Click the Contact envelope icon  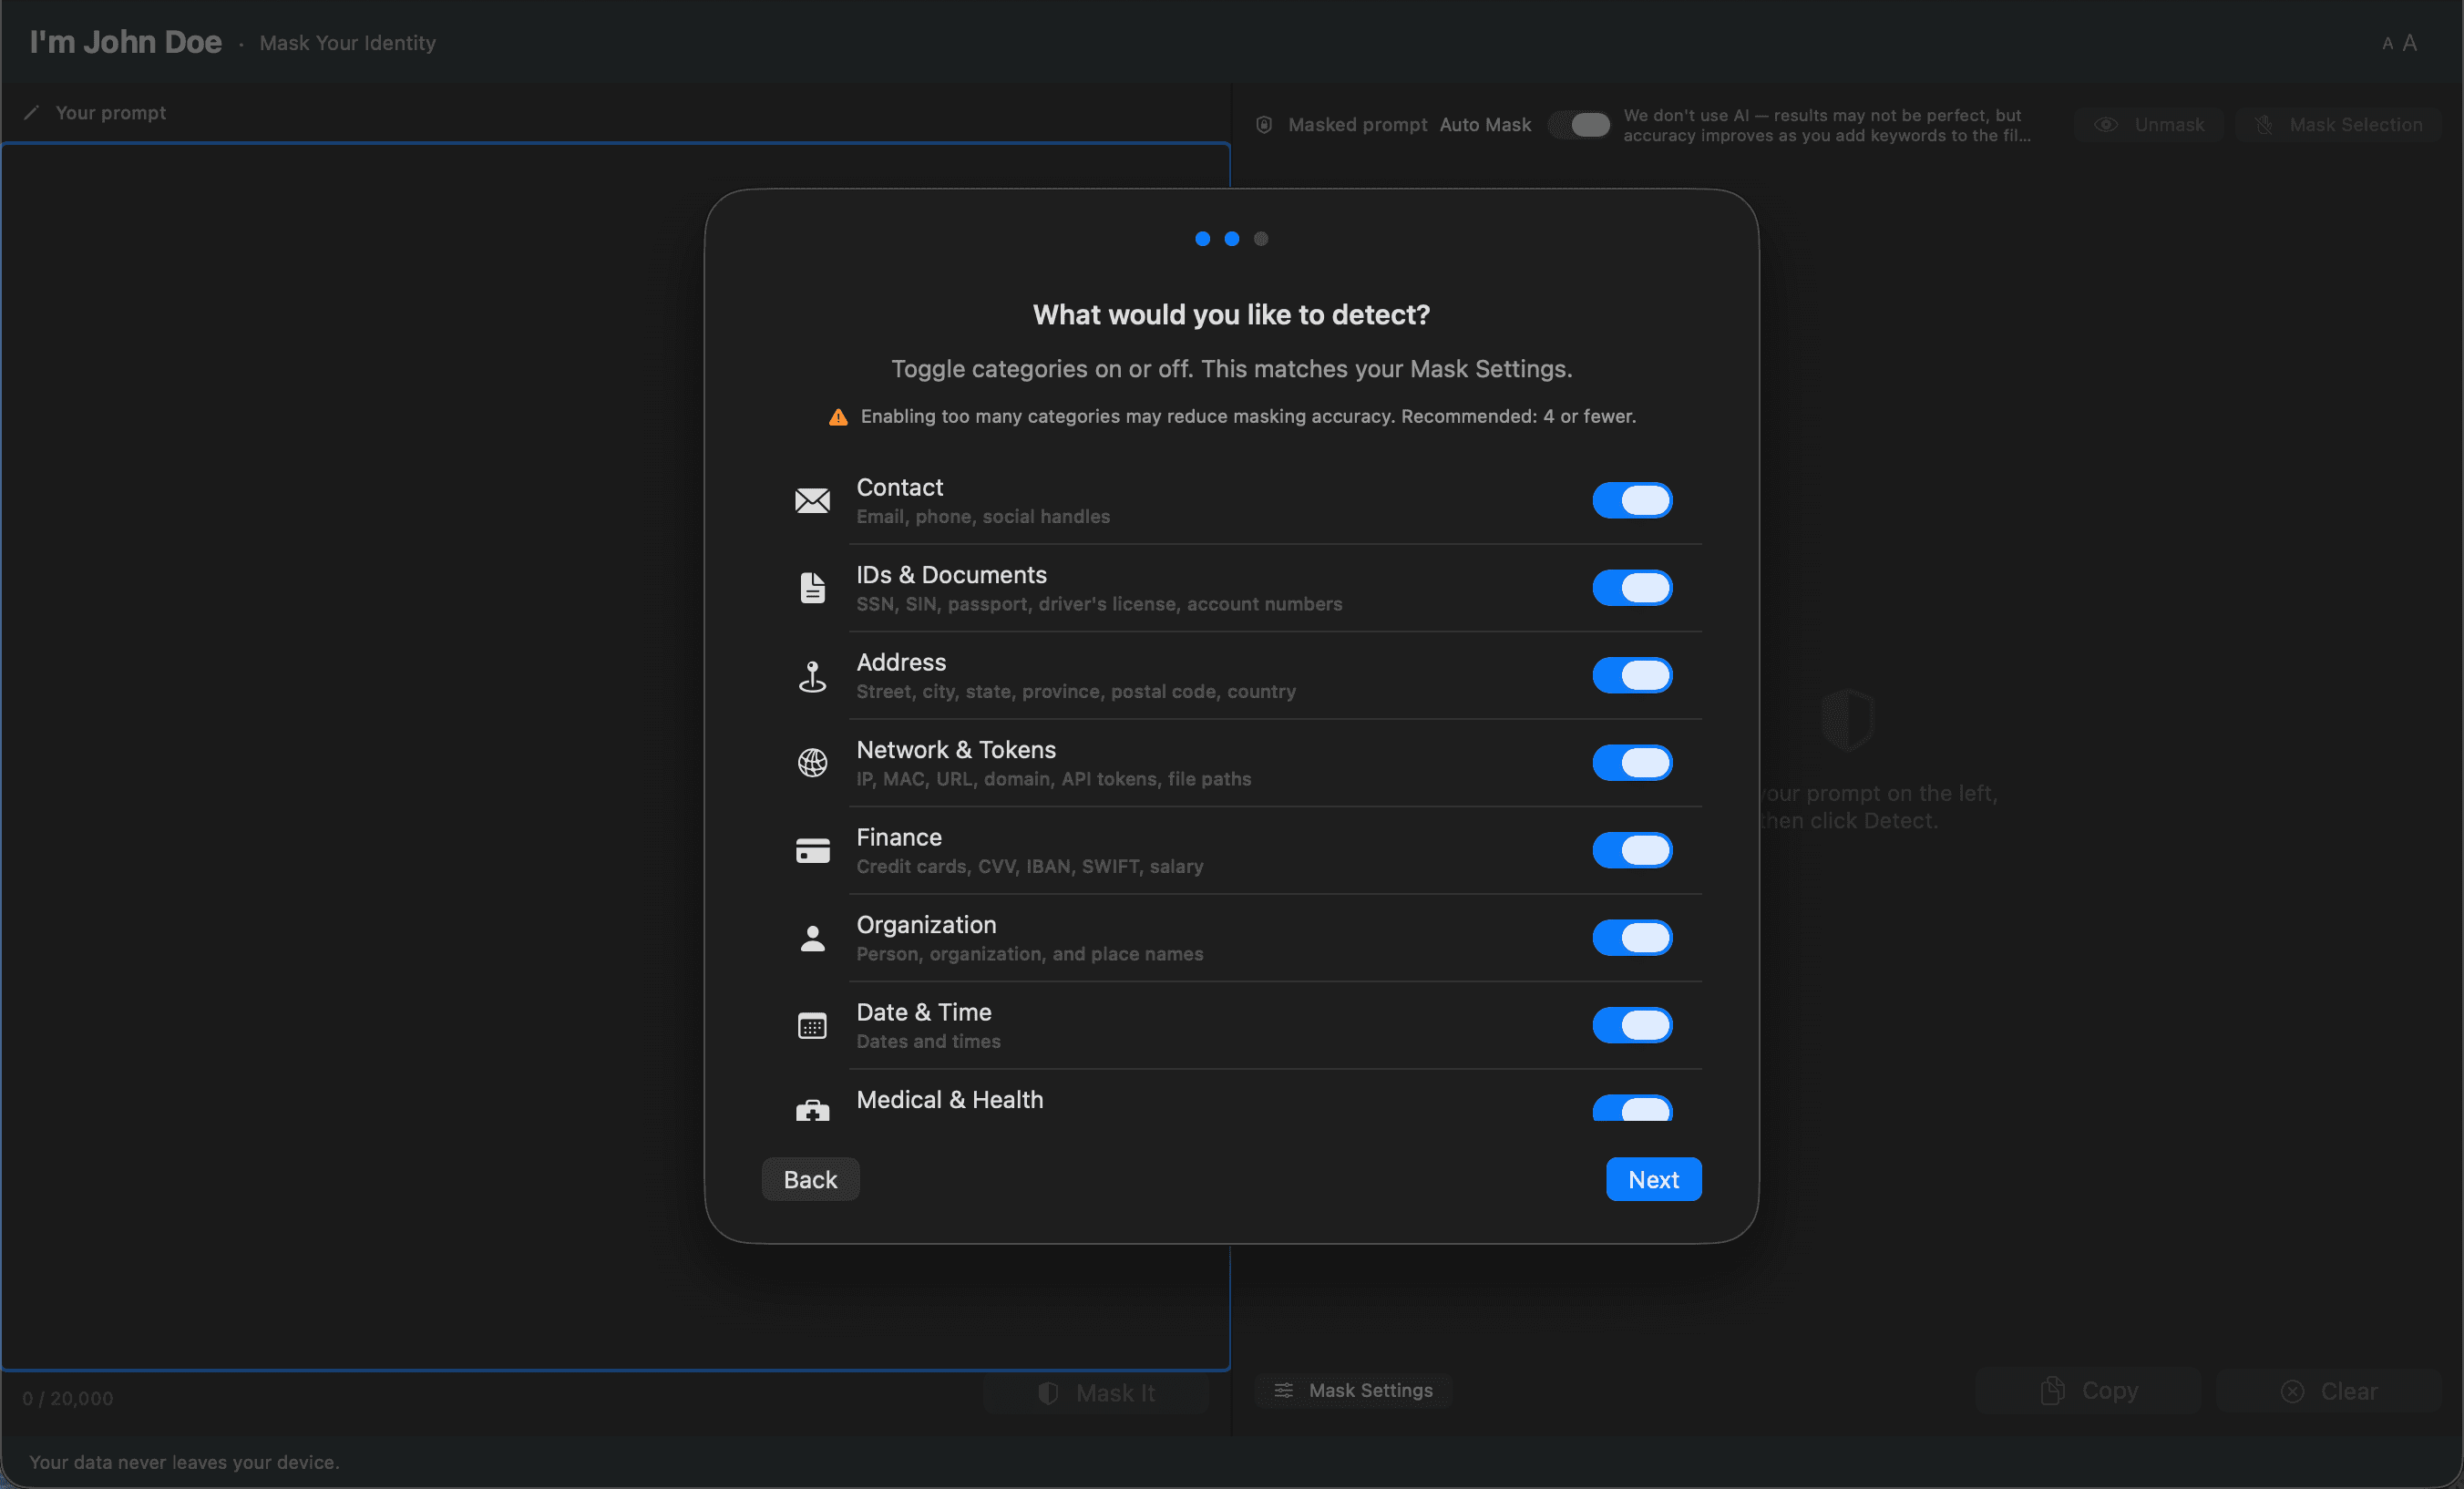tap(813, 500)
